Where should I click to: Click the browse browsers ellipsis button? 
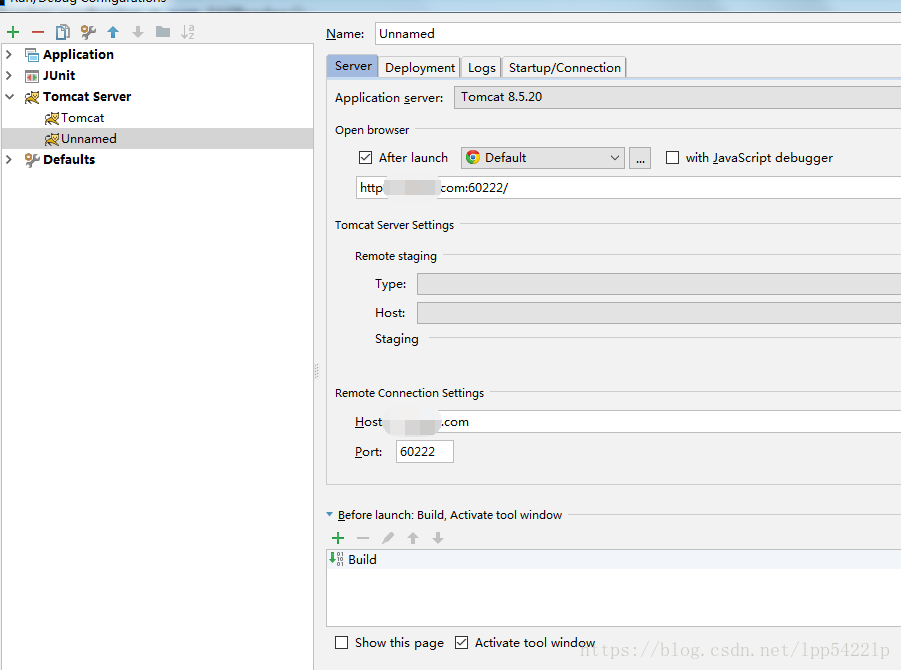640,157
